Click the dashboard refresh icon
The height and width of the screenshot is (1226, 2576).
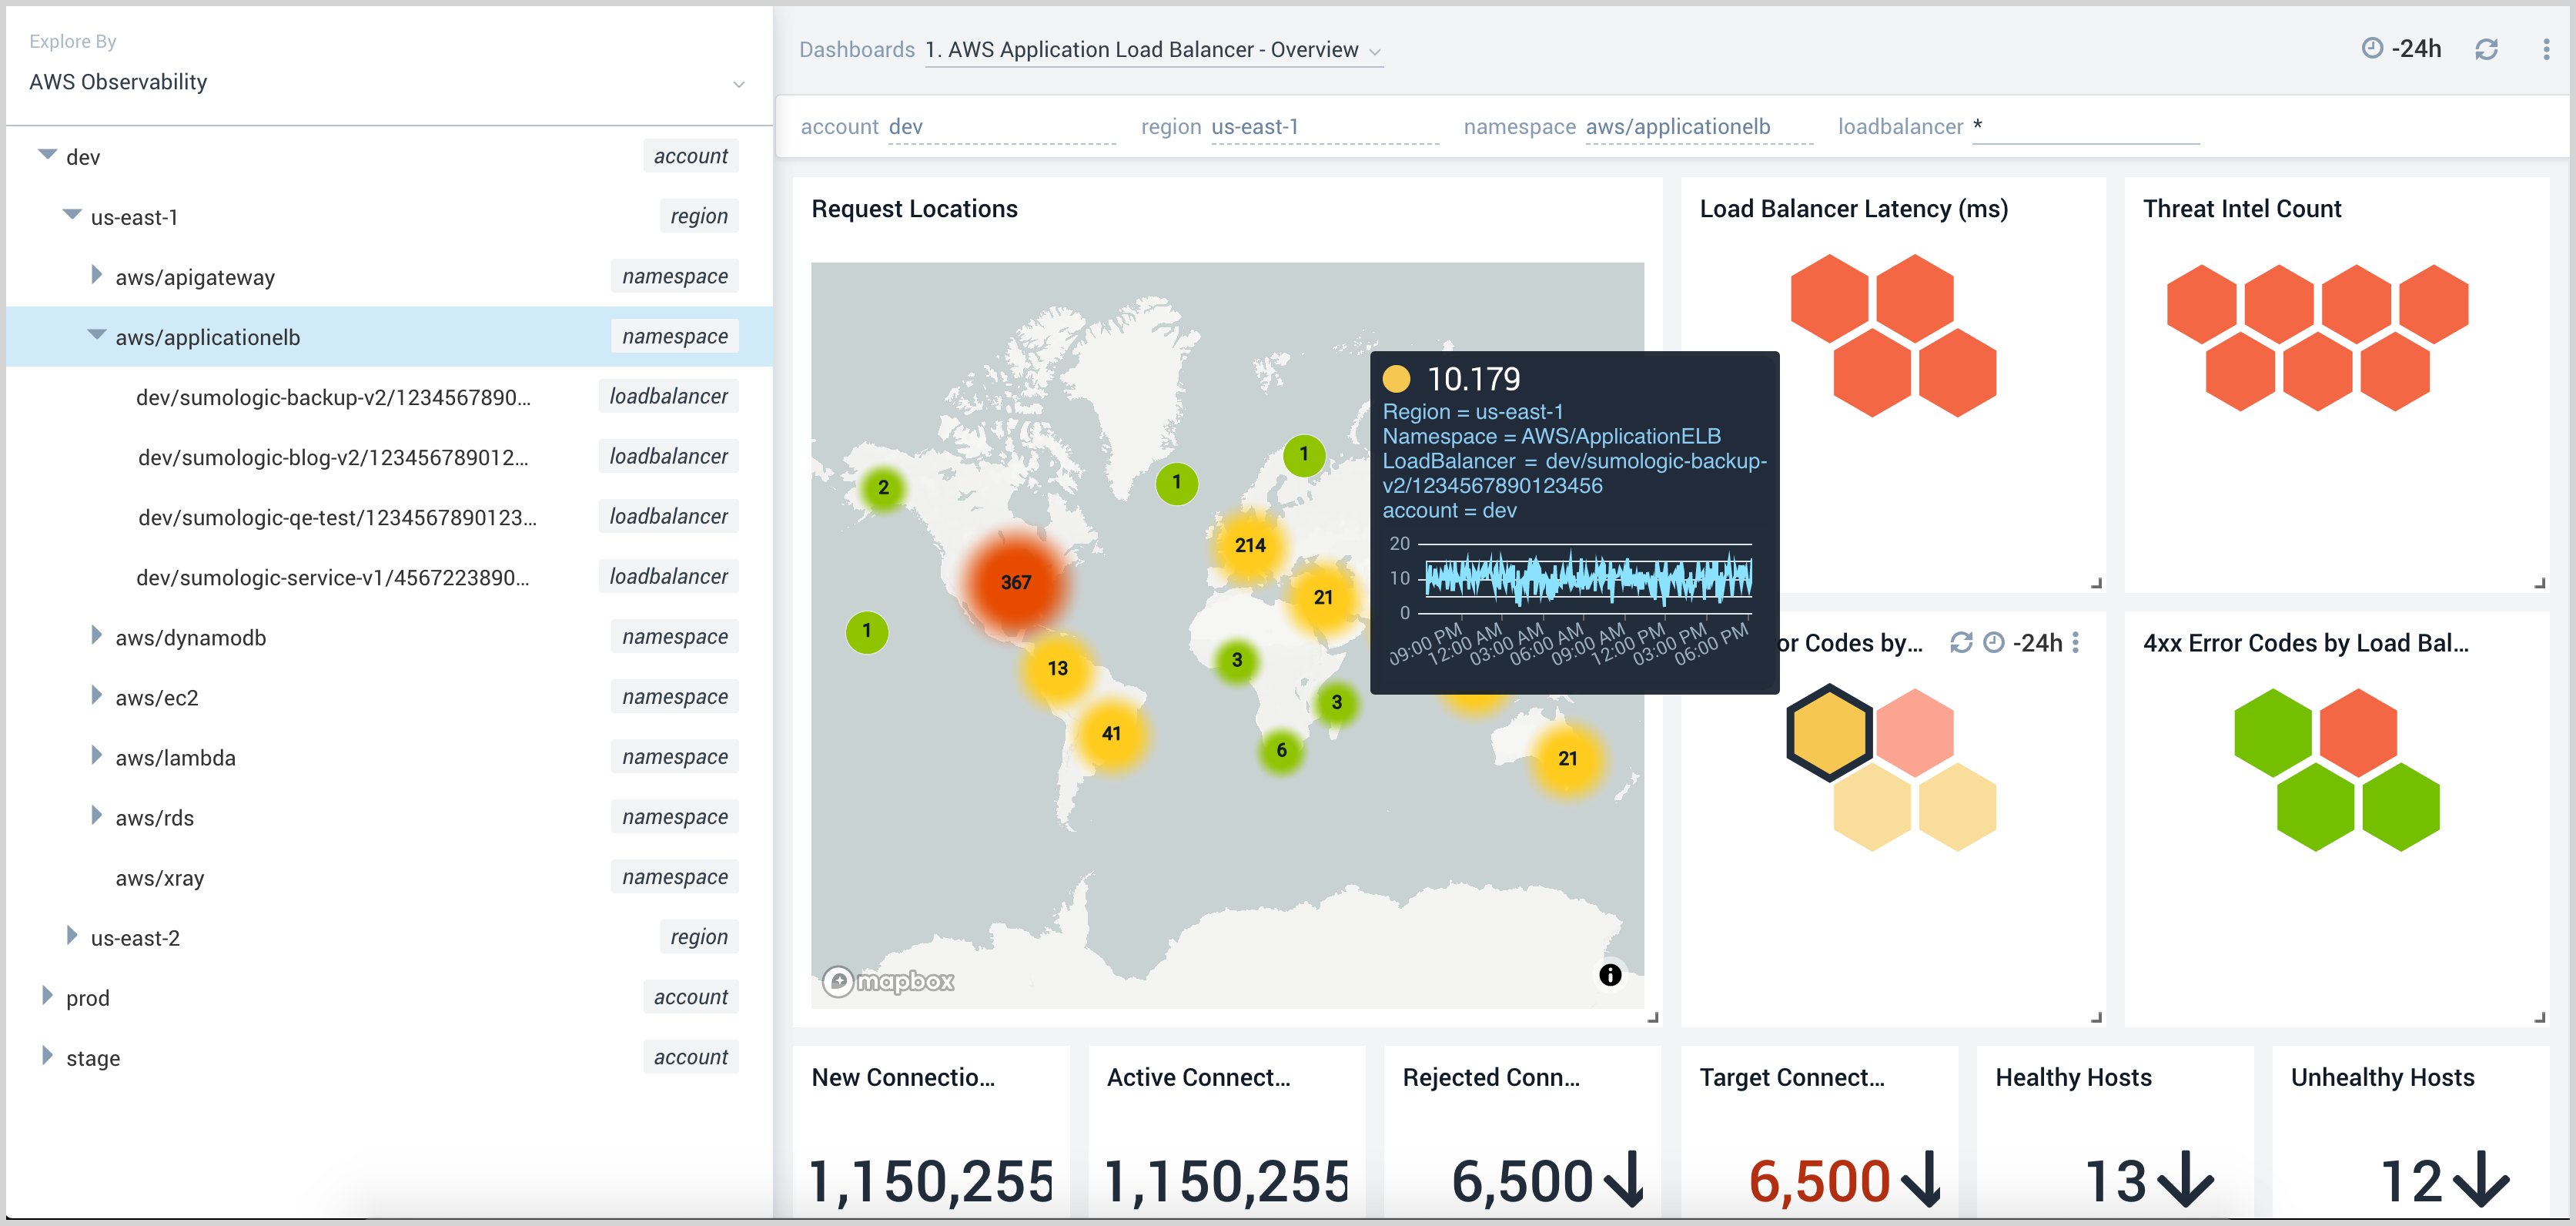click(2486, 49)
